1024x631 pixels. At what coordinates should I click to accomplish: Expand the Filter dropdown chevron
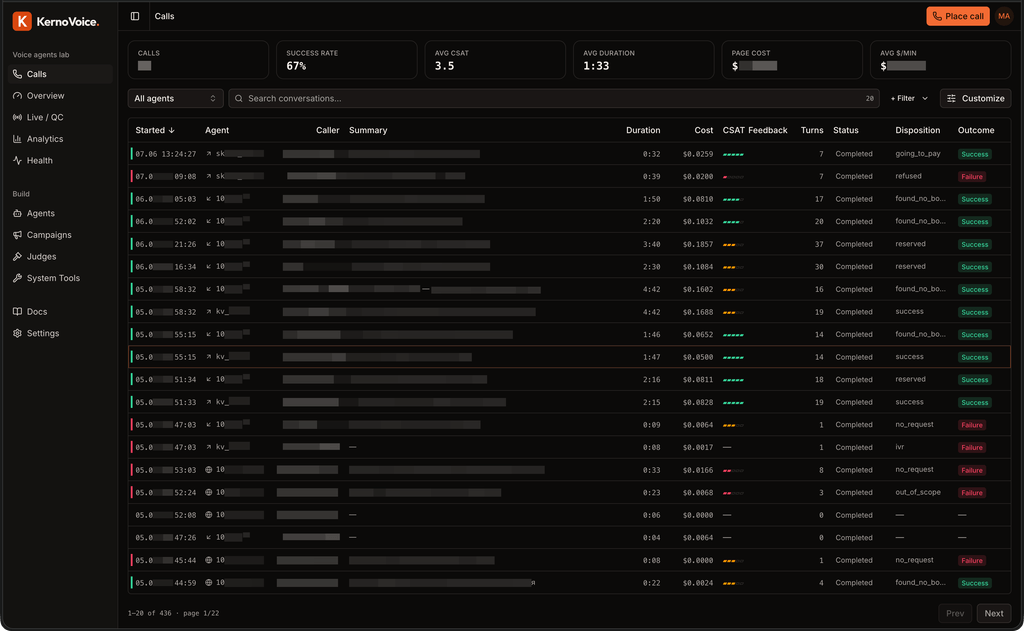pos(925,99)
